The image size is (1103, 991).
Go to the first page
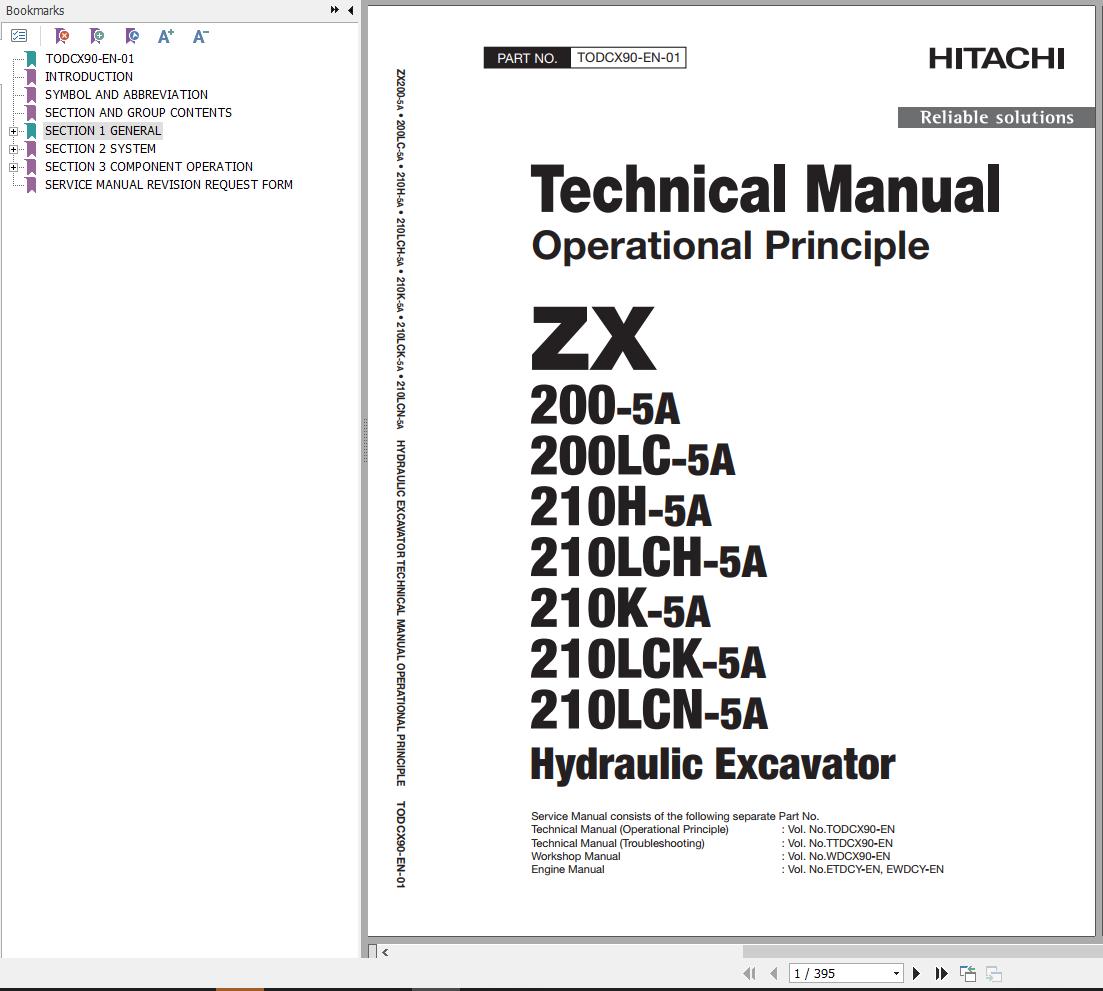[x=749, y=973]
